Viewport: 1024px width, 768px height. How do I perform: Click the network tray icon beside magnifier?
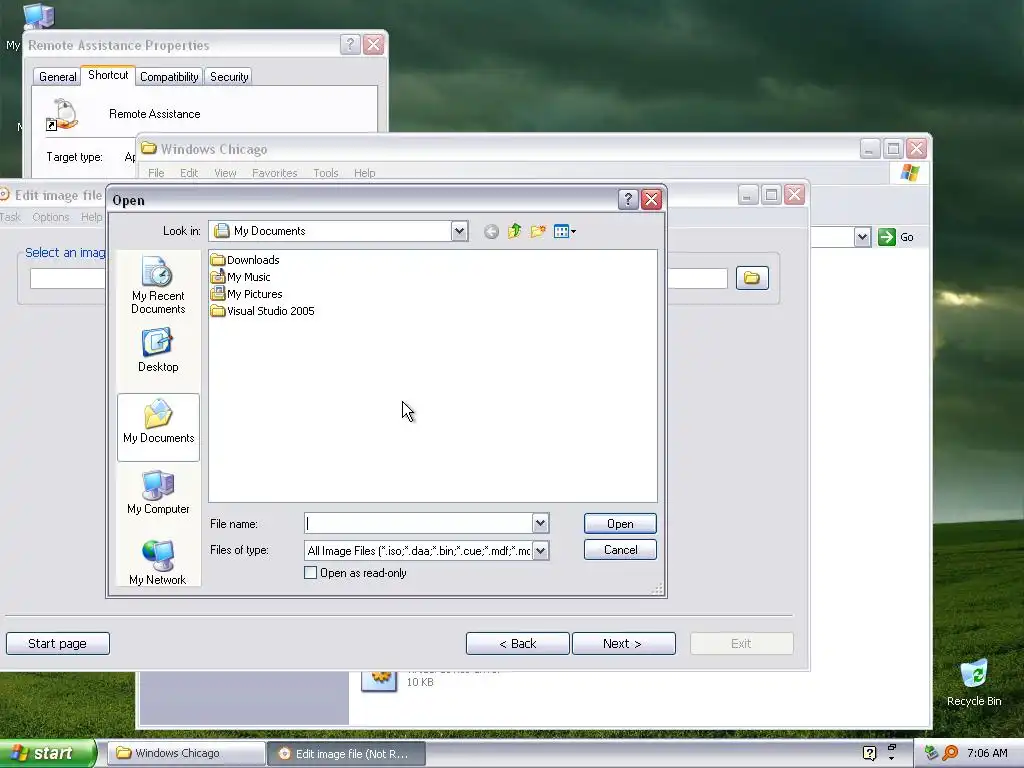click(x=931, y=753)
